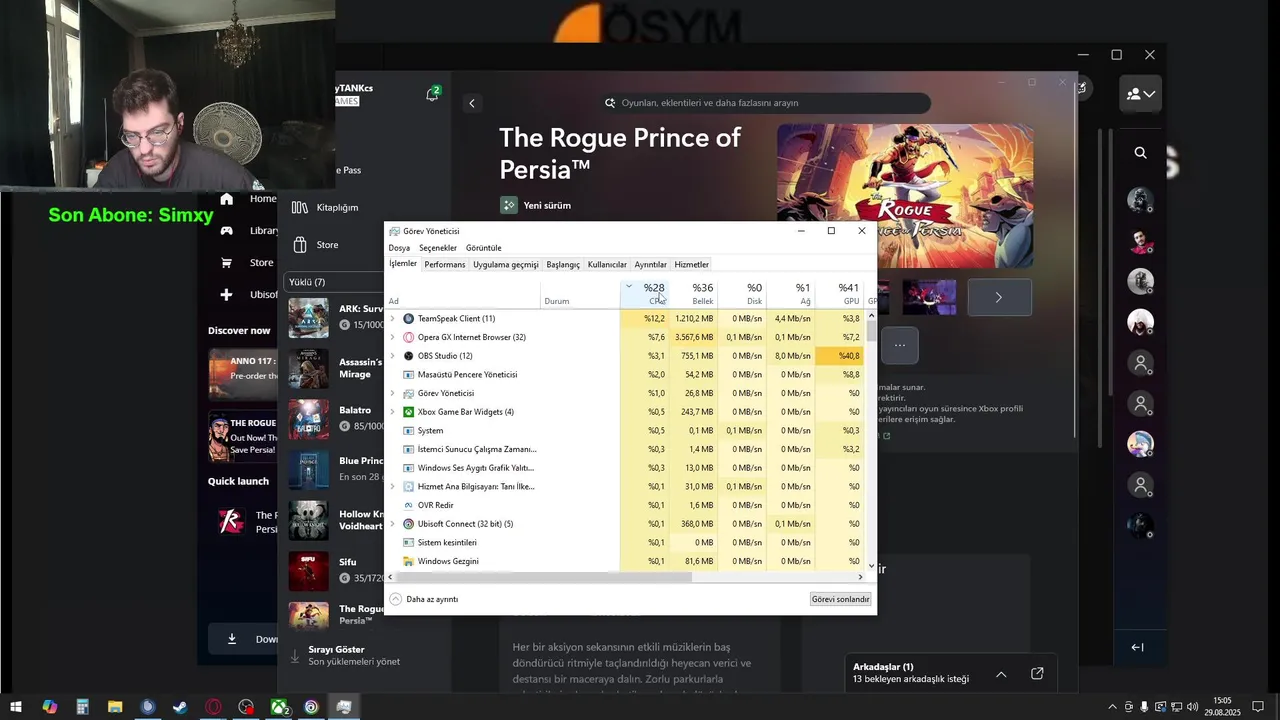Click the Xbox app search field
Image resolution: width=1280 pixels, height=720 pixels.
point(766,103)
